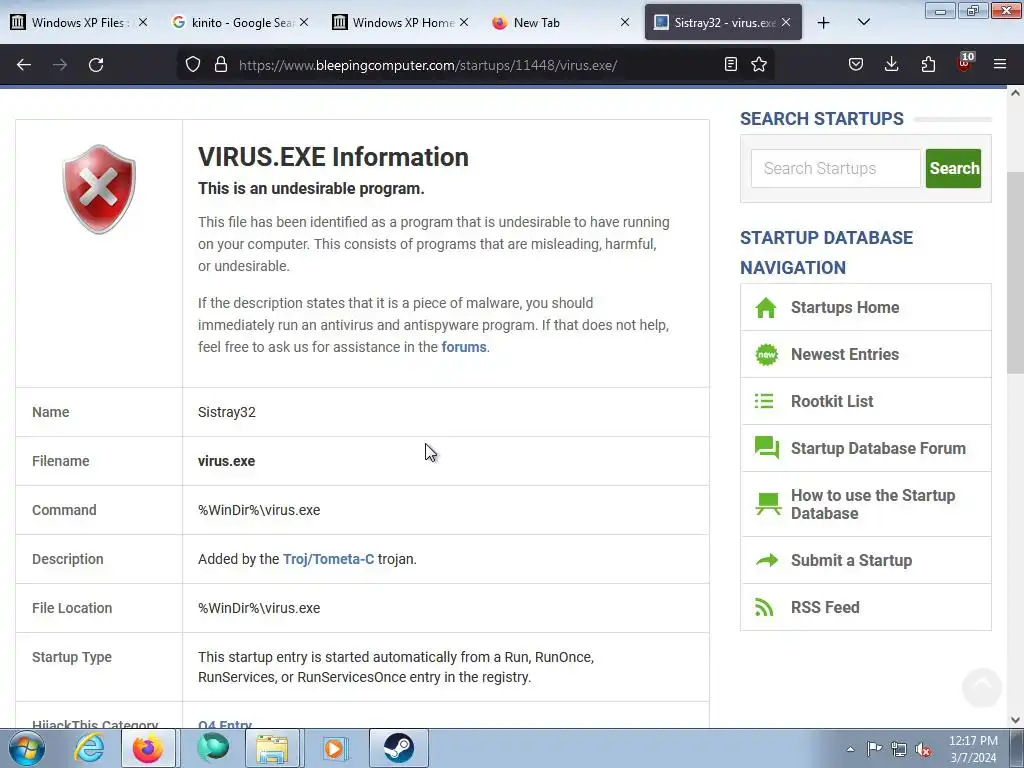Click the Rootkit List bullet-list icon
The height and width of the screenshot is (768, 1024).
[x=763, y=401]
